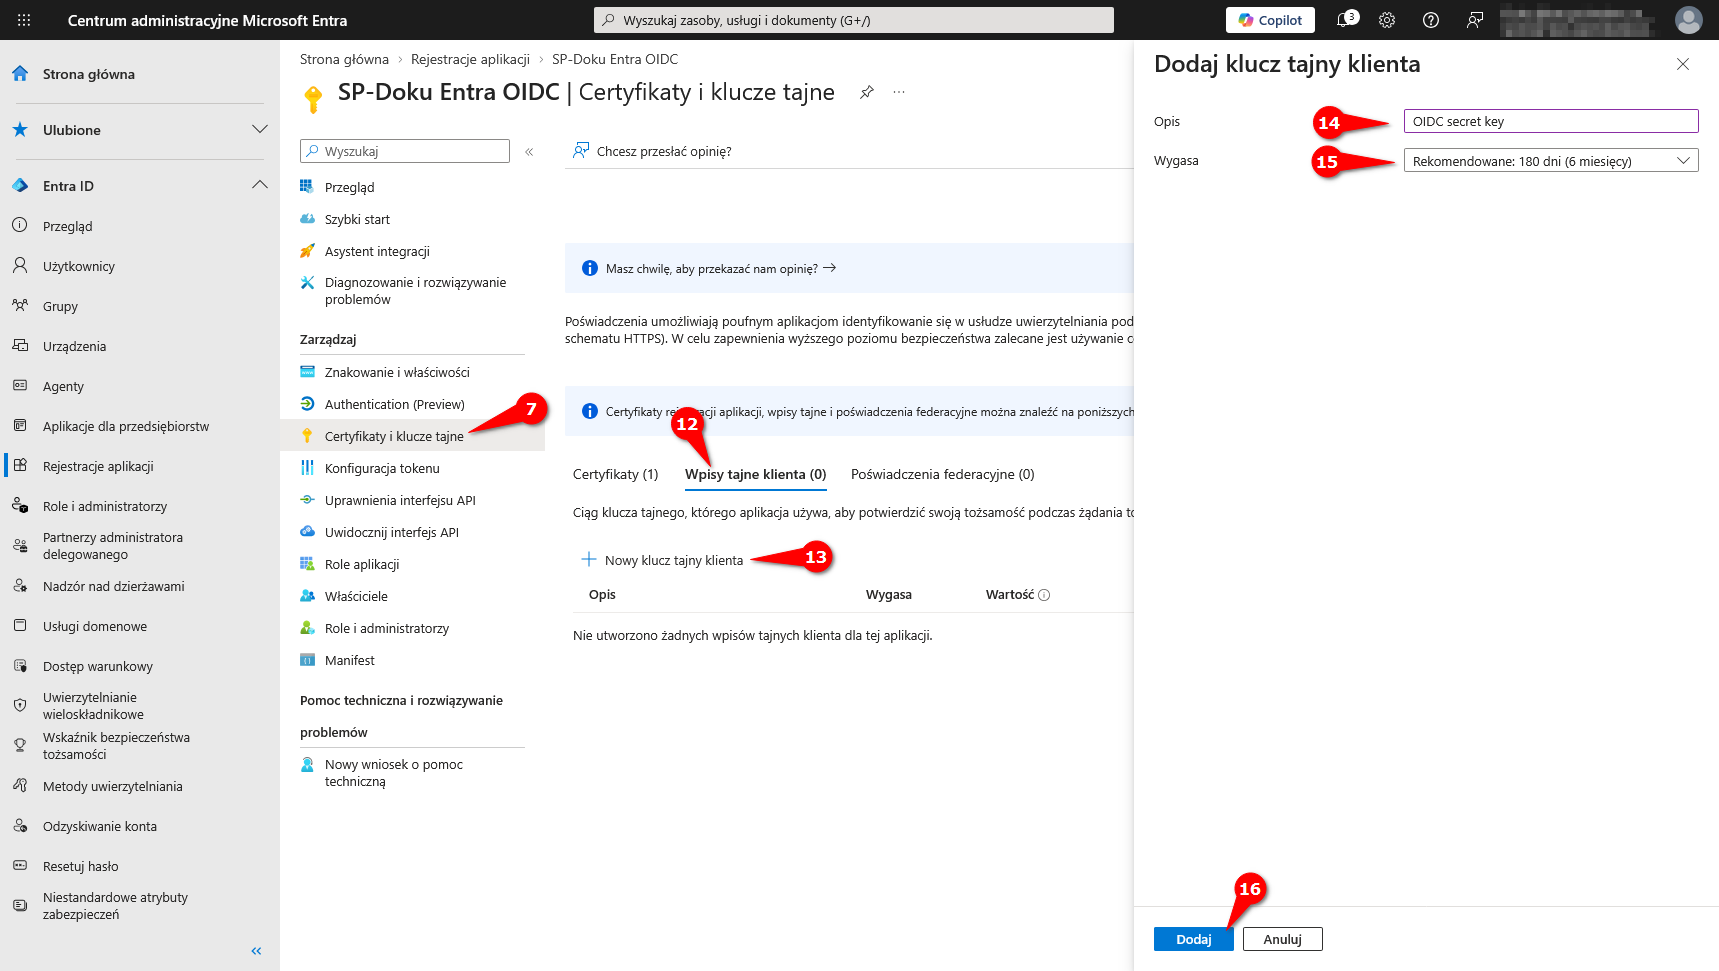Pin the page with pin icon

[x=867, y=92]
